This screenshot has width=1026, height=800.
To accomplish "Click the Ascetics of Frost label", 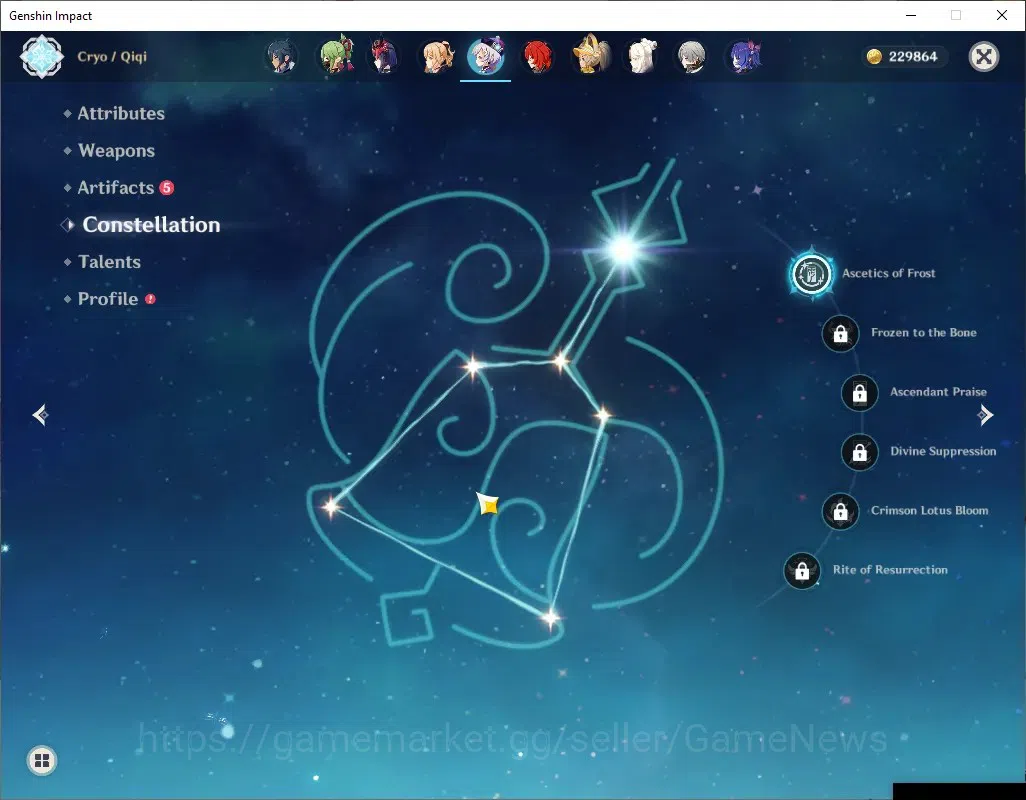I will pyautogui.click(x=889, y=273).
